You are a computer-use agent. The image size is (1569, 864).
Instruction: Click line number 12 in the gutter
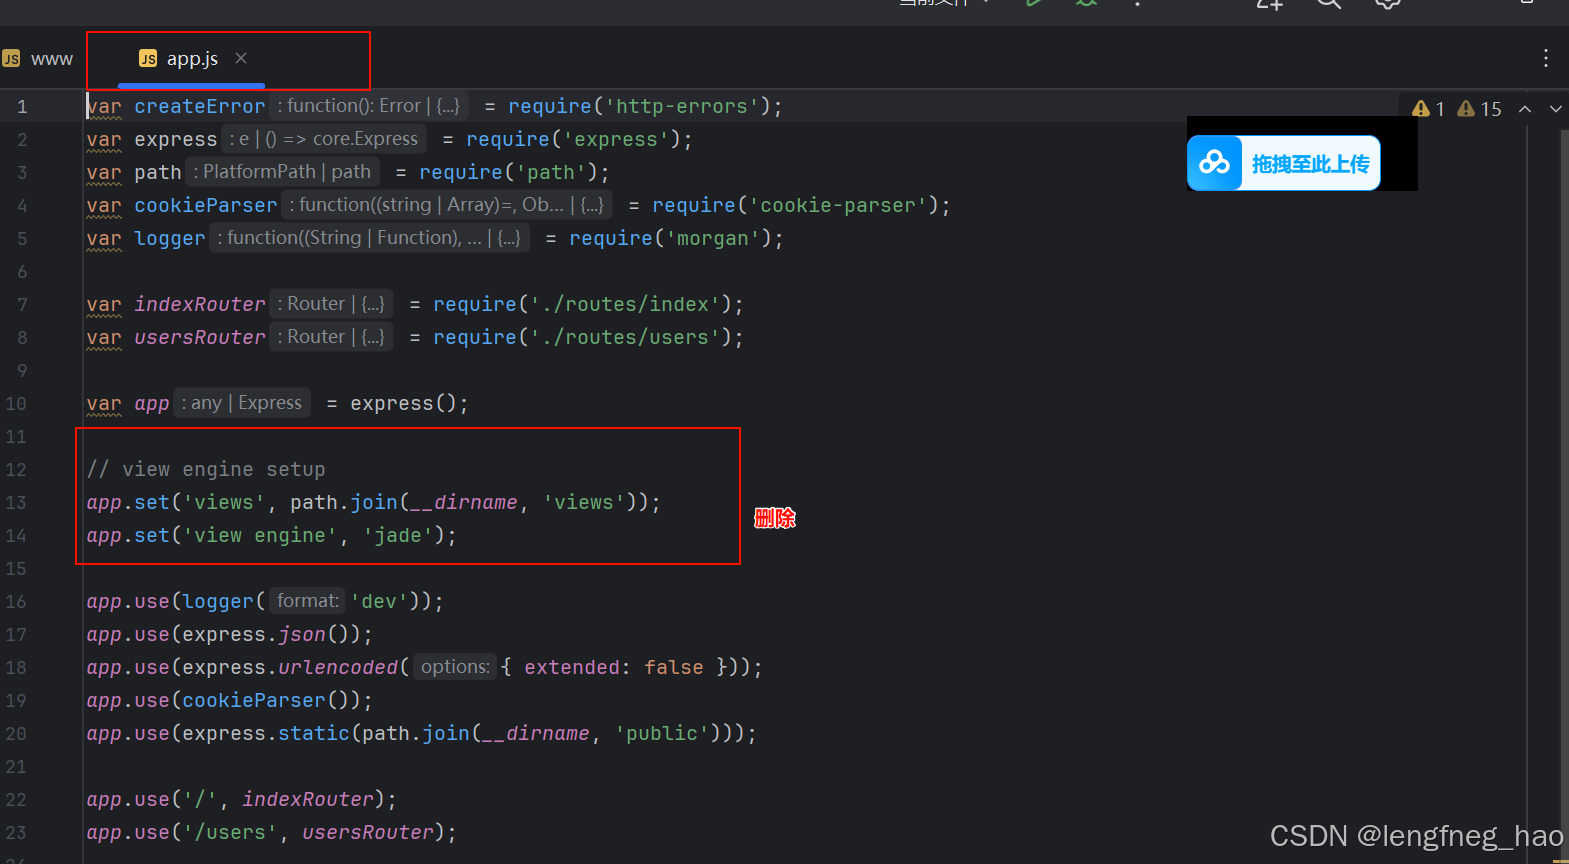[x=16, y=469]
